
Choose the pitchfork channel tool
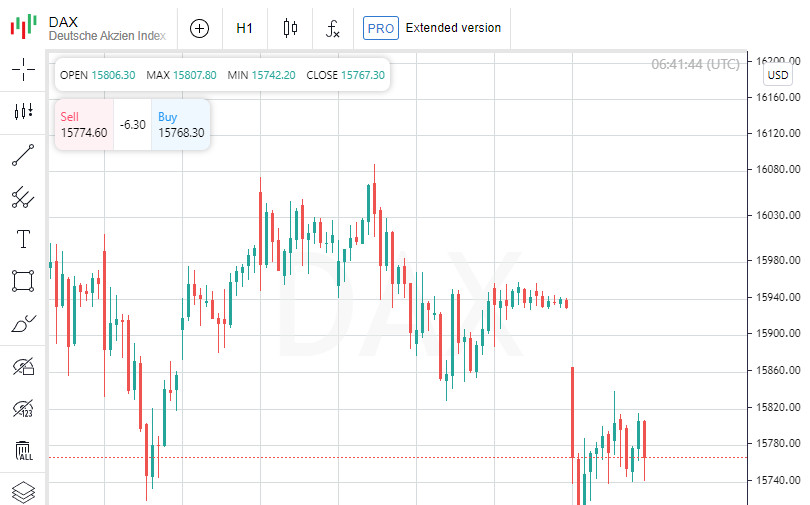click(23, 197)
